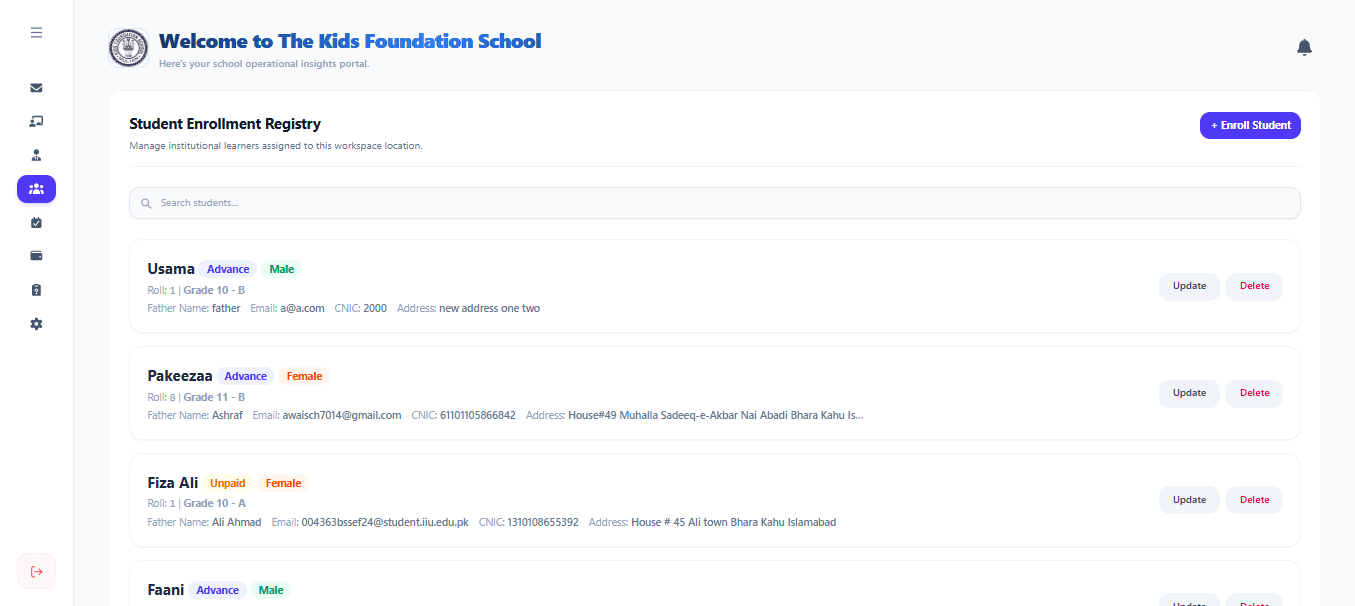Click Usama's 'Grade 10 - B' text

pos(214,290)
